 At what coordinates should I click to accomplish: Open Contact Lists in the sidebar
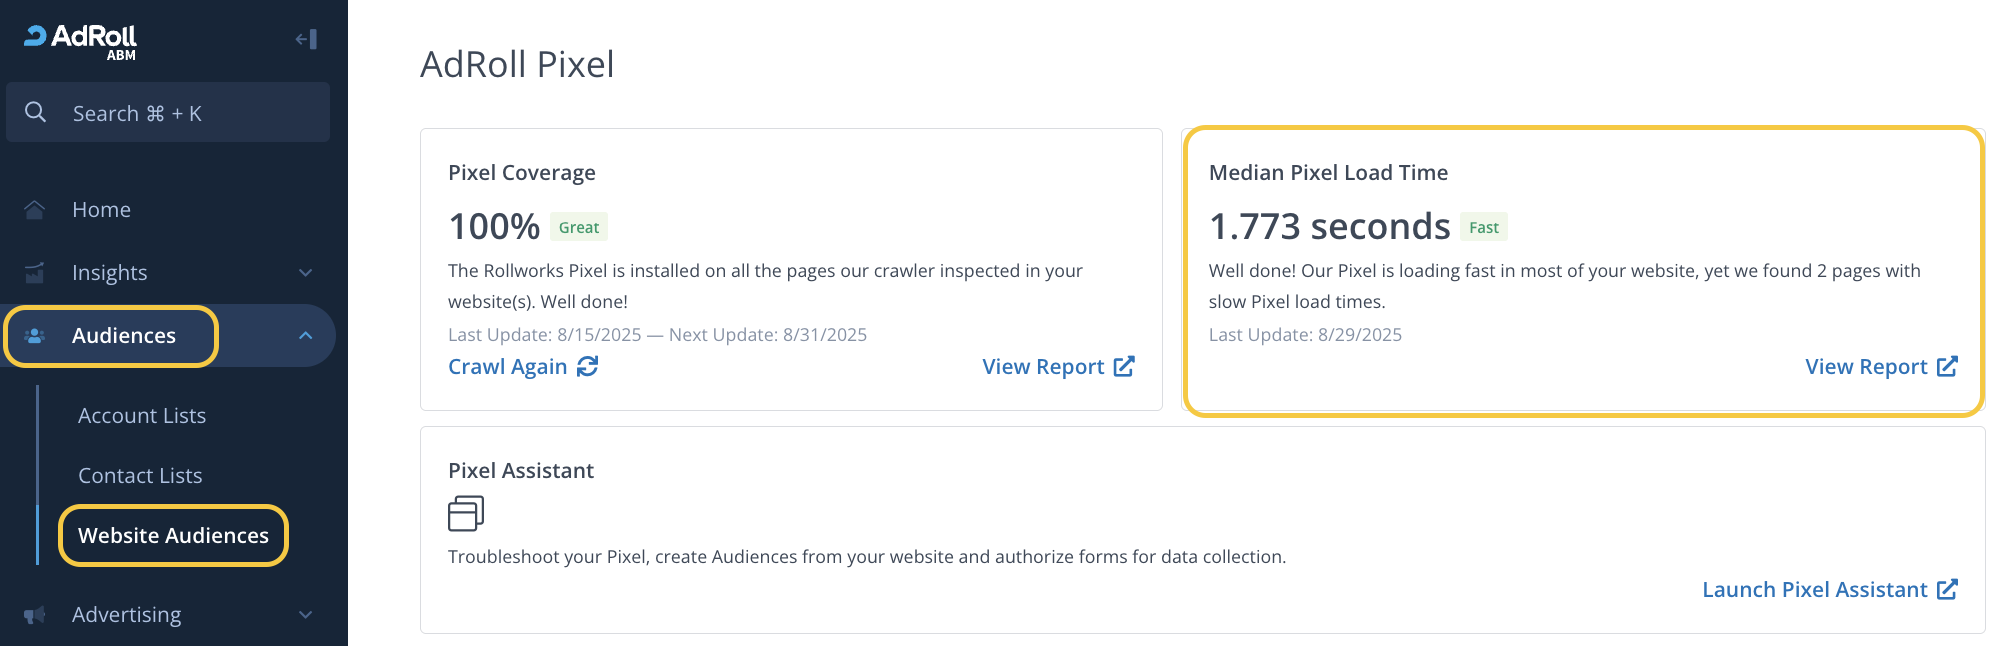(x=140, y=475)
